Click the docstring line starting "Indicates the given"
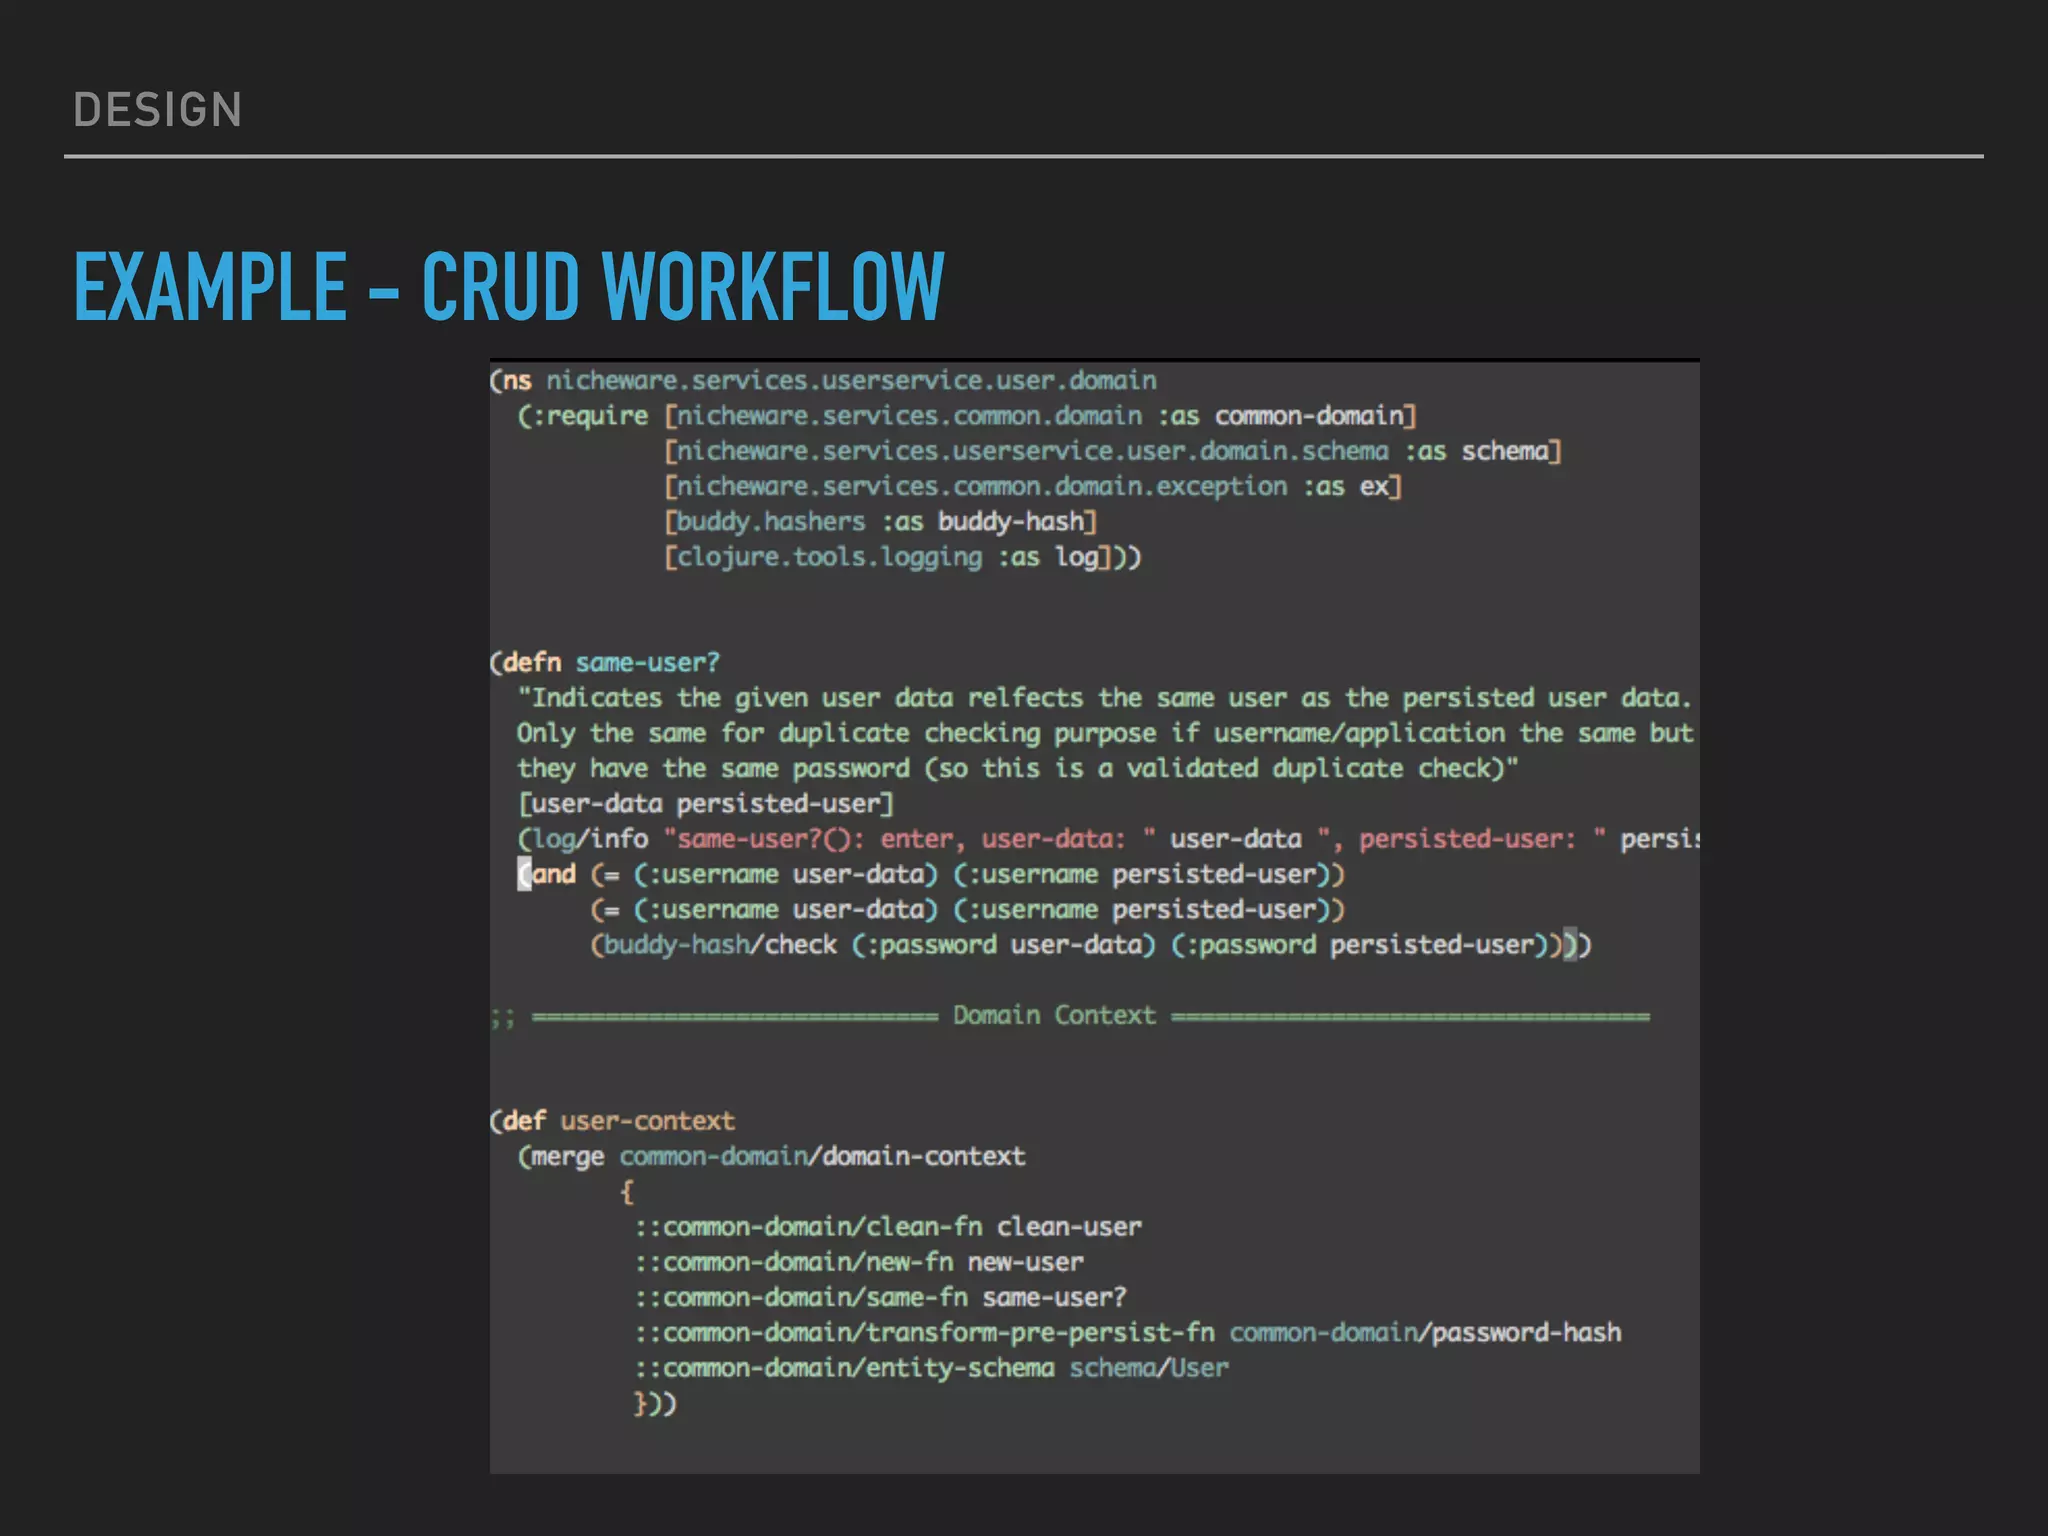Viewport: 2048px width, 1536px height. pyautogui.click(x=1104, y=698)
